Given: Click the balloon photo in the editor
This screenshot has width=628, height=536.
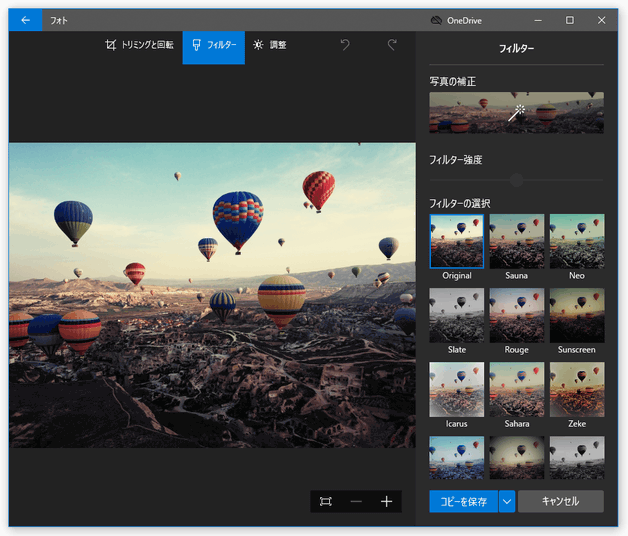Looking at the screenshot, I should tap(212, 295).
